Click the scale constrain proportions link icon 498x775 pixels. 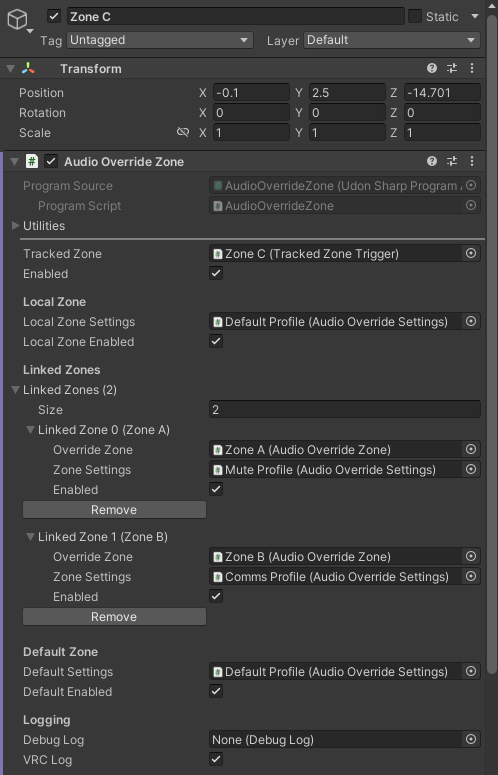[x=183, y=132]
